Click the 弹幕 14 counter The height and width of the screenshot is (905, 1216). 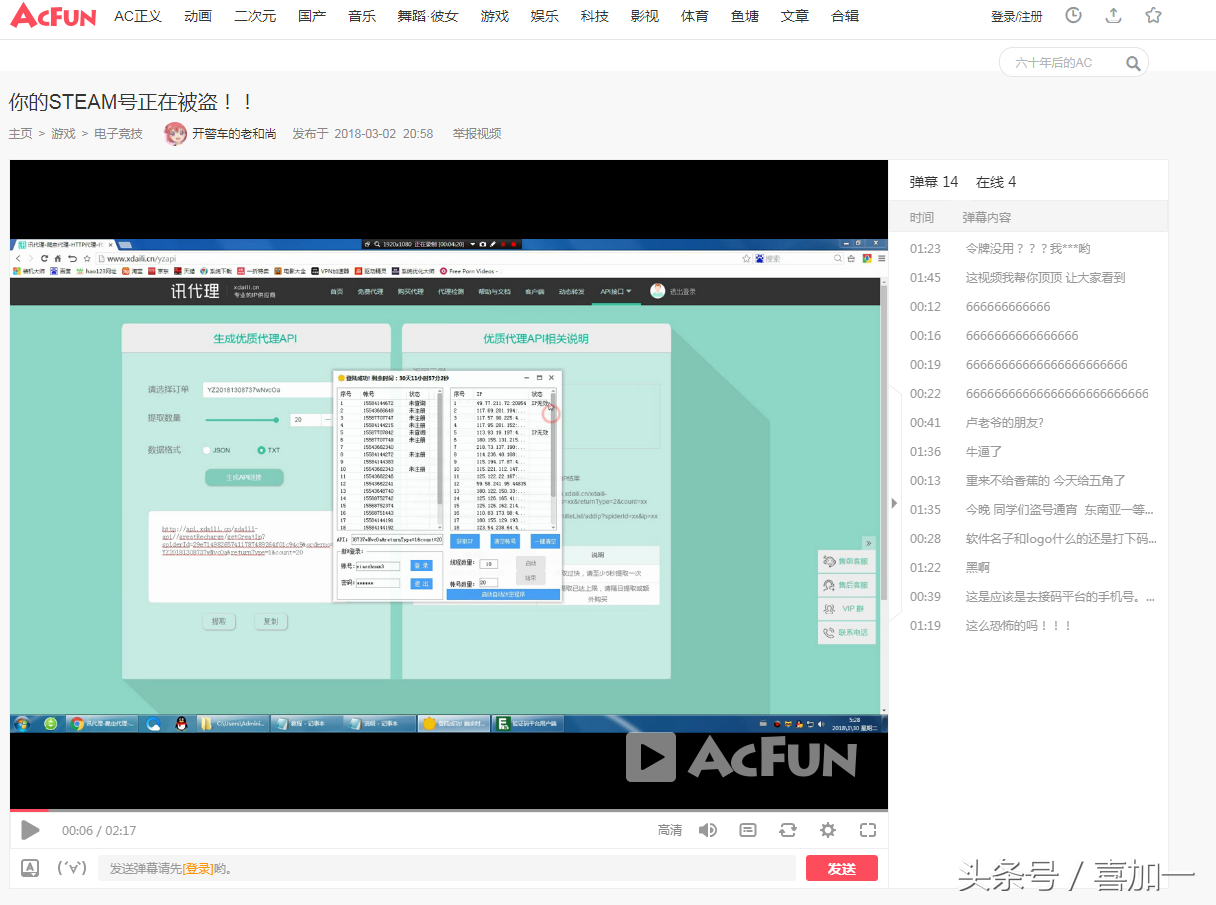click(x=934, y=182)
